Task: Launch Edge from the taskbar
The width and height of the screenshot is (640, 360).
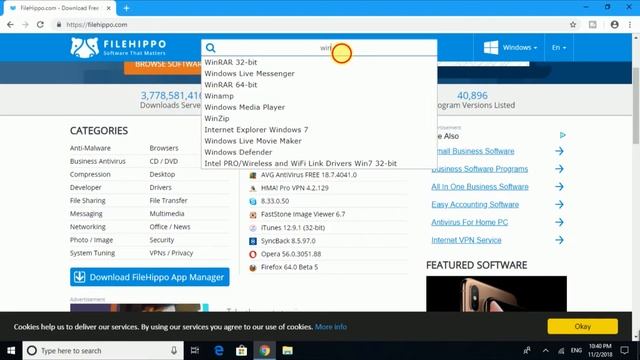Action: pos(219,351)
